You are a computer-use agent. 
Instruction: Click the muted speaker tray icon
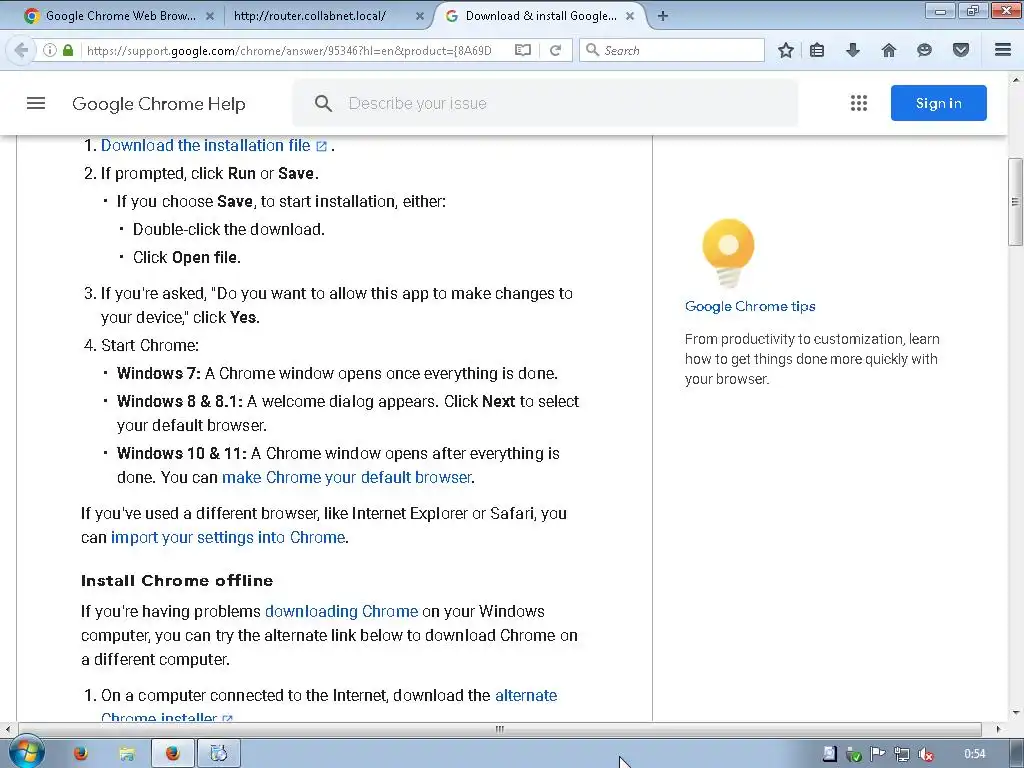[925, 754]
